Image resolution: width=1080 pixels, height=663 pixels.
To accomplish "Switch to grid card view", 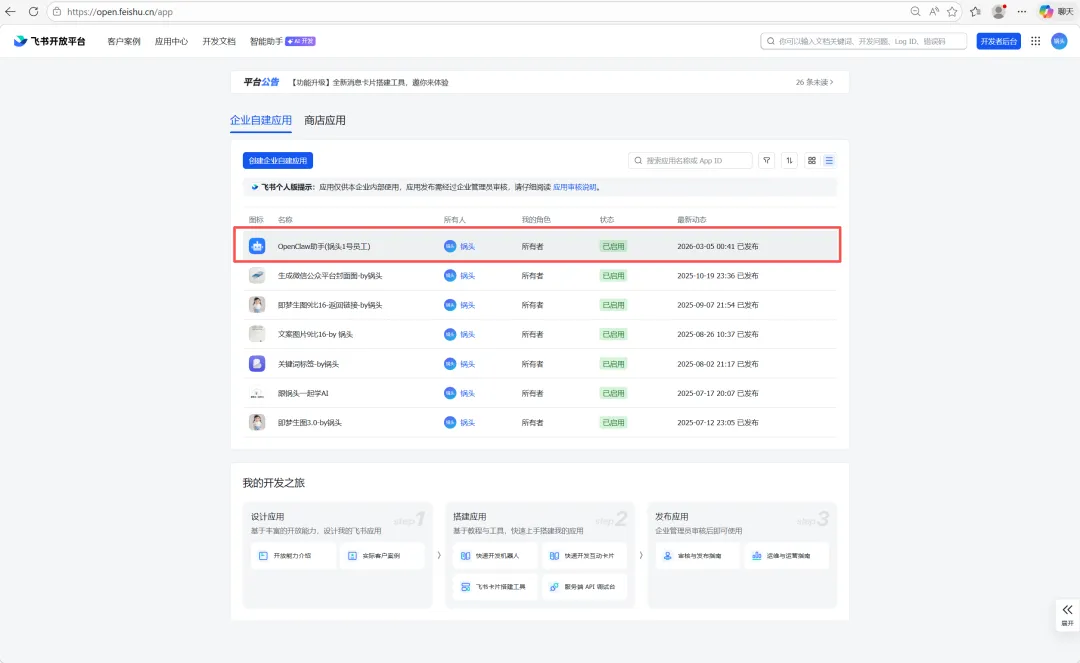I will pyautogui.click(x=812, y=160).
